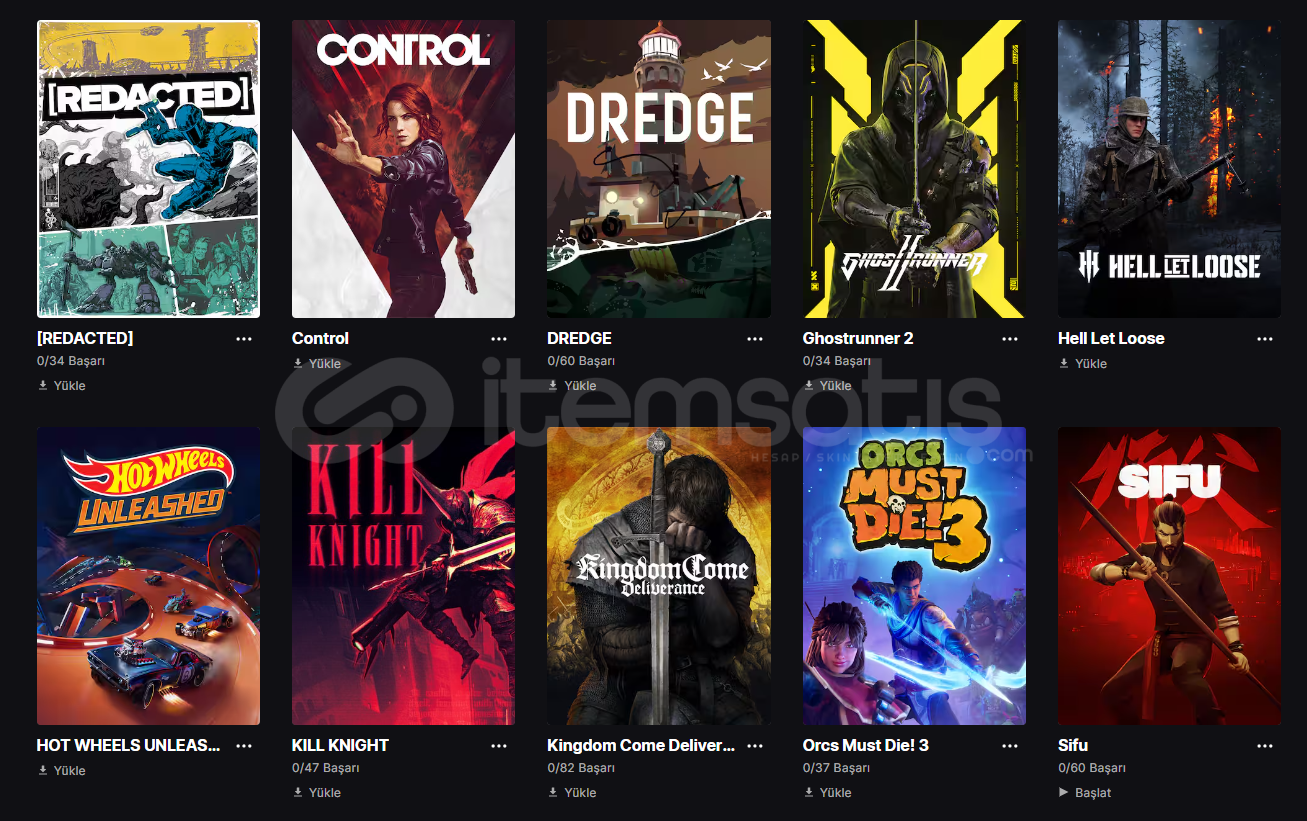Install DREDGE with the Yükle button
The height and width of the screenshot is (821, 1307).
[572, 385]
